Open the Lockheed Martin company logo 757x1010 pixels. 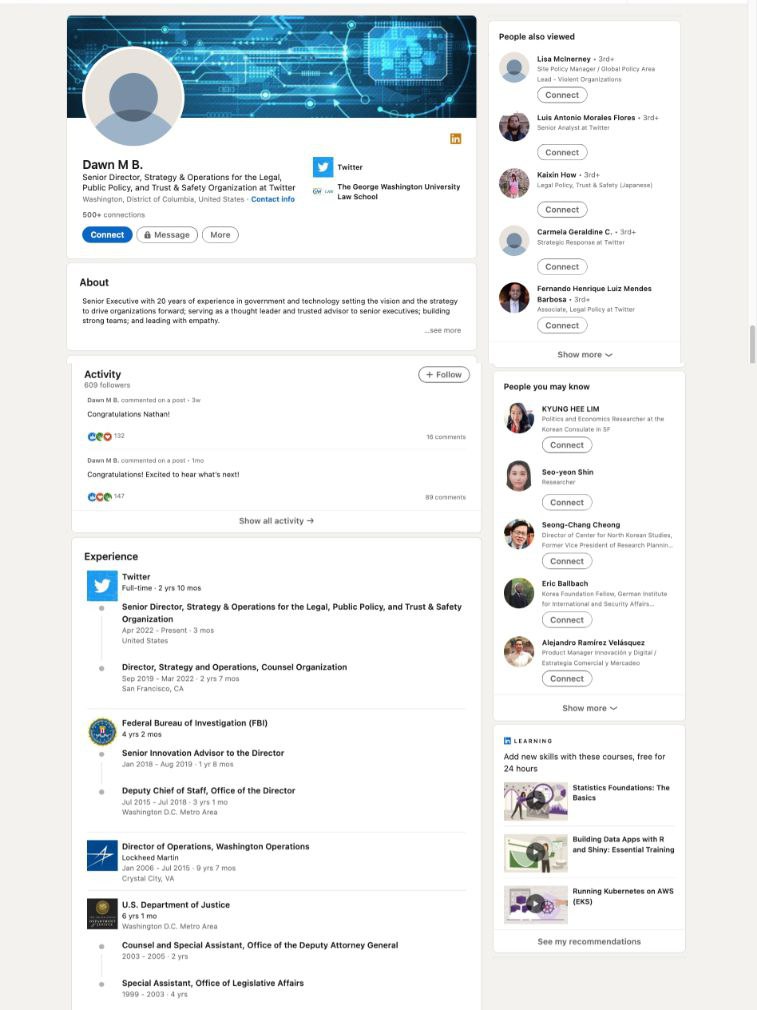coord(102,855)
